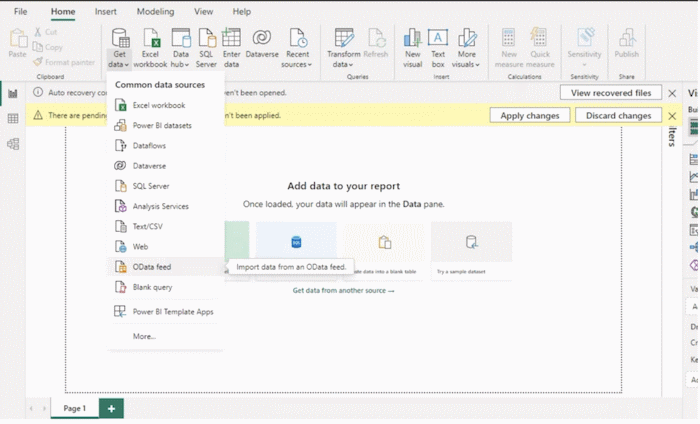Click the Refresh ribbon icon

(x=376, y=43)
